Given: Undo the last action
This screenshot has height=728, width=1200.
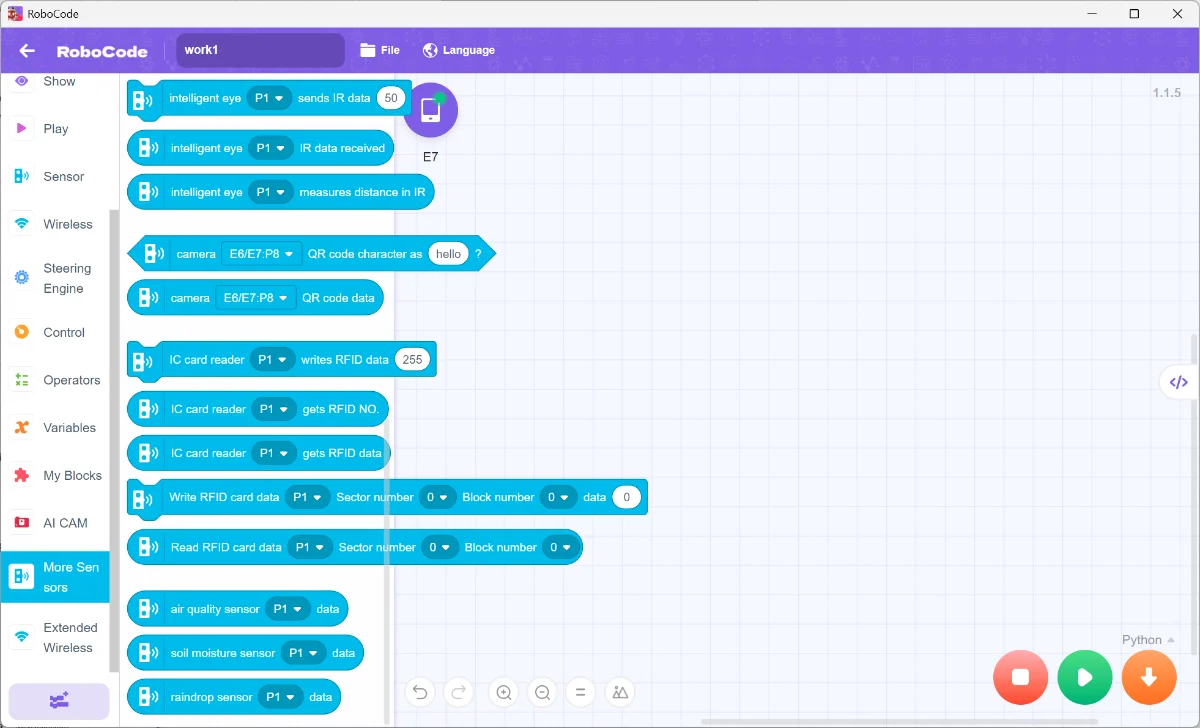Looking at the screenshot, I should coord(420,692).
